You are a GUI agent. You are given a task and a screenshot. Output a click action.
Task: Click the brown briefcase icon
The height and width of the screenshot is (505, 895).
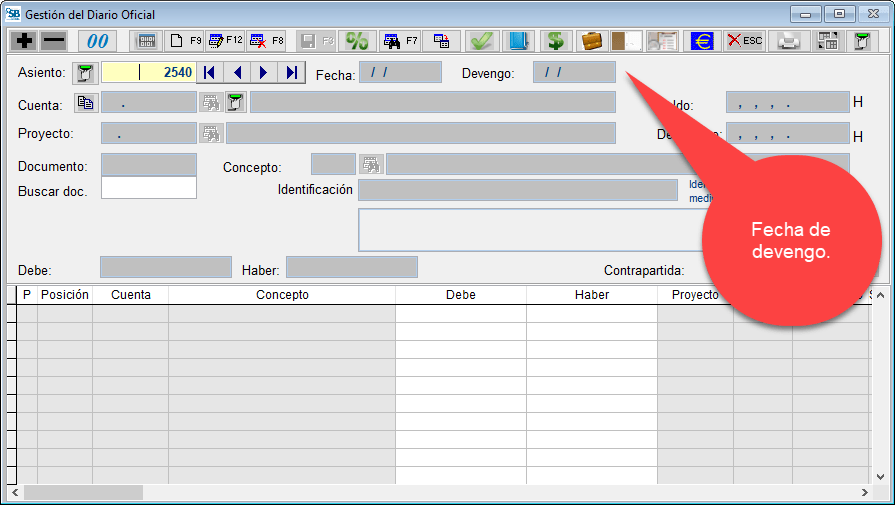click(592, 41)
